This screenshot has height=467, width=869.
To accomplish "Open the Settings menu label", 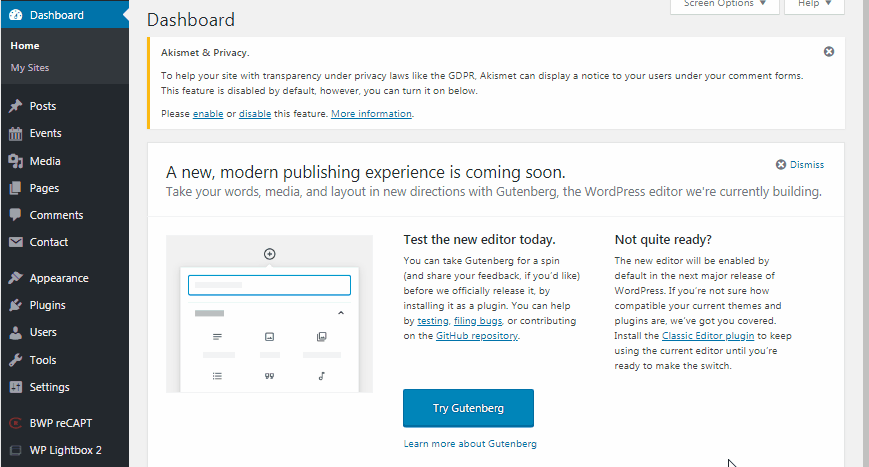I will pos(49,387).
